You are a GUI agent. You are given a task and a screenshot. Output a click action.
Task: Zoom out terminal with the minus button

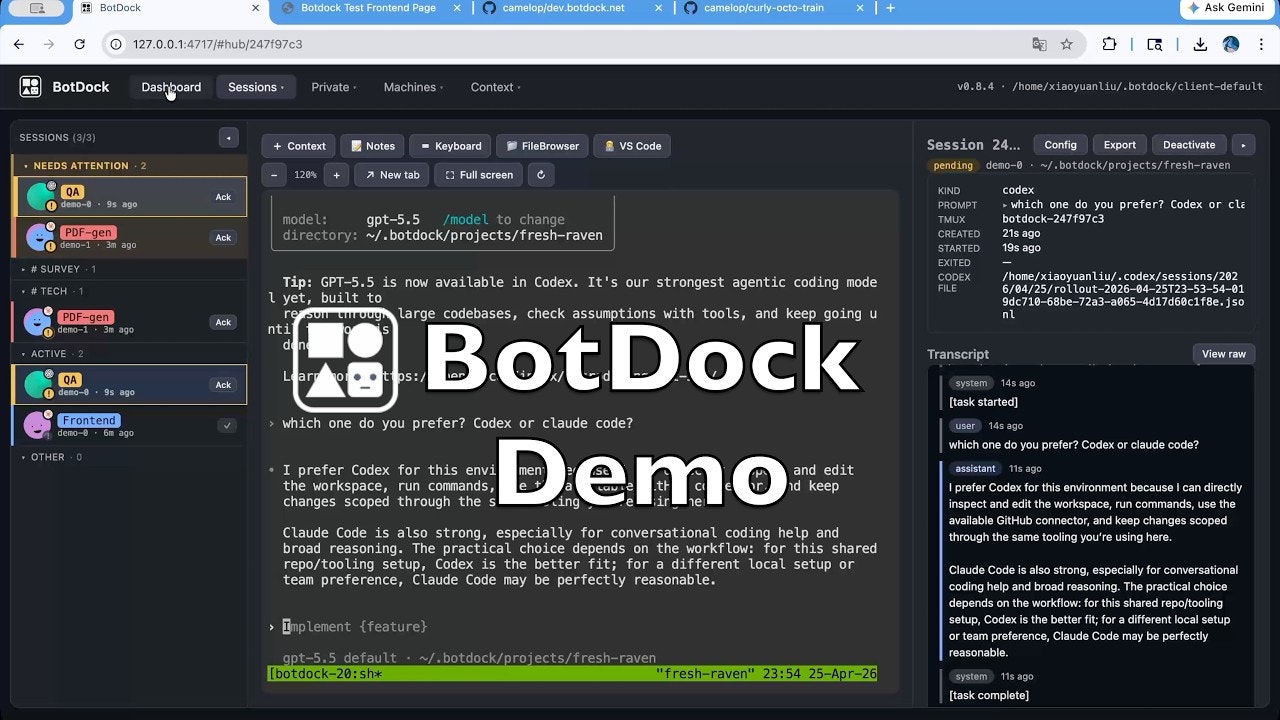(274, 175)
